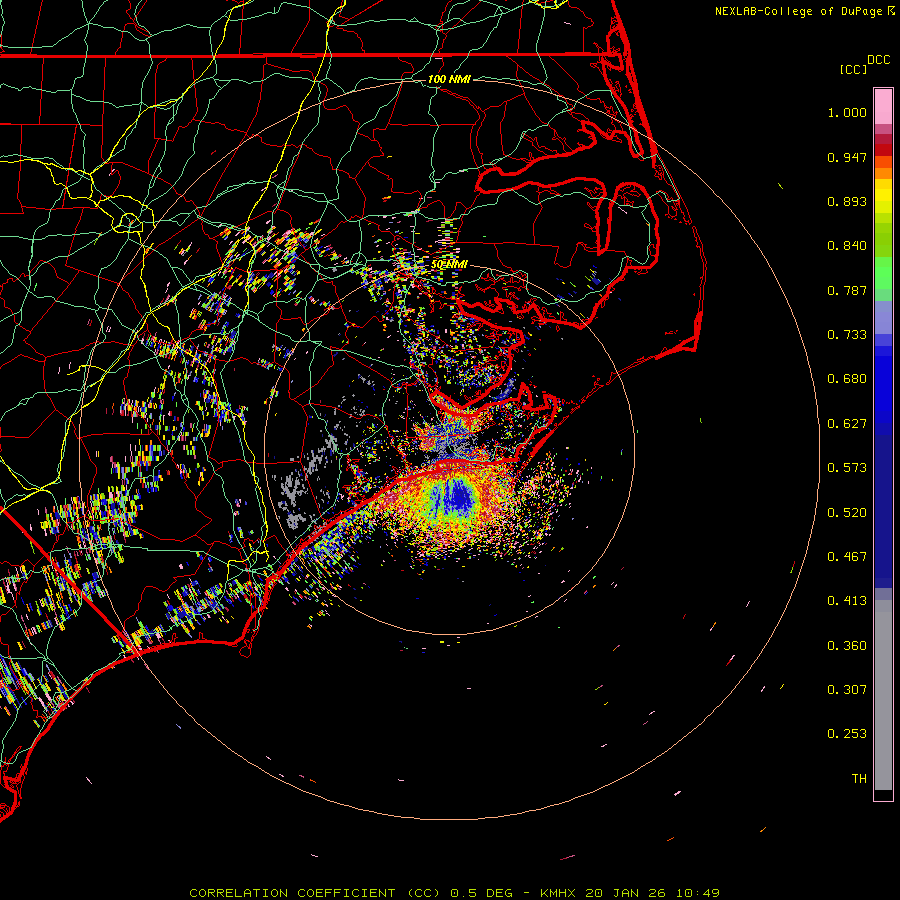Click the 100 NMI range ring label
The image size is (900, 900).
pyautogui.click(x=449, y=79)
